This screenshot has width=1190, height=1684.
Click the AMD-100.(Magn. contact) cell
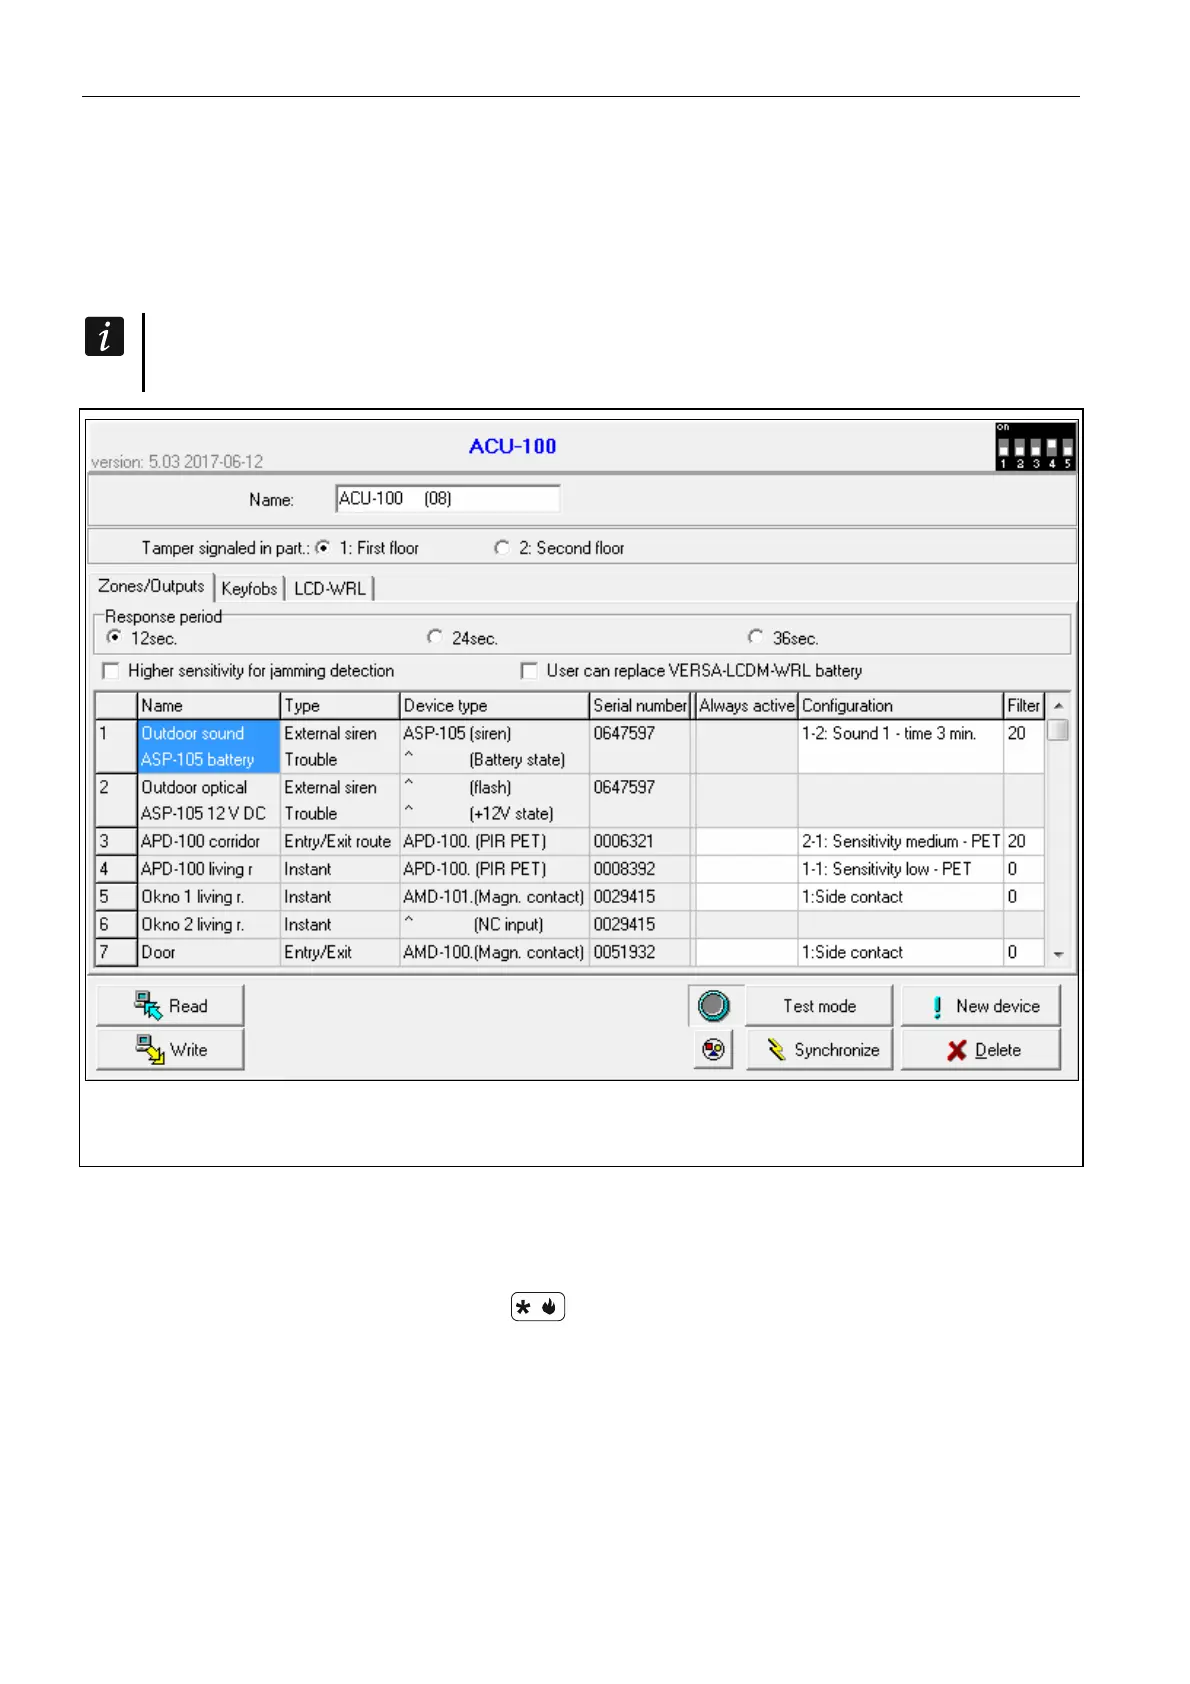click(494, 952)
